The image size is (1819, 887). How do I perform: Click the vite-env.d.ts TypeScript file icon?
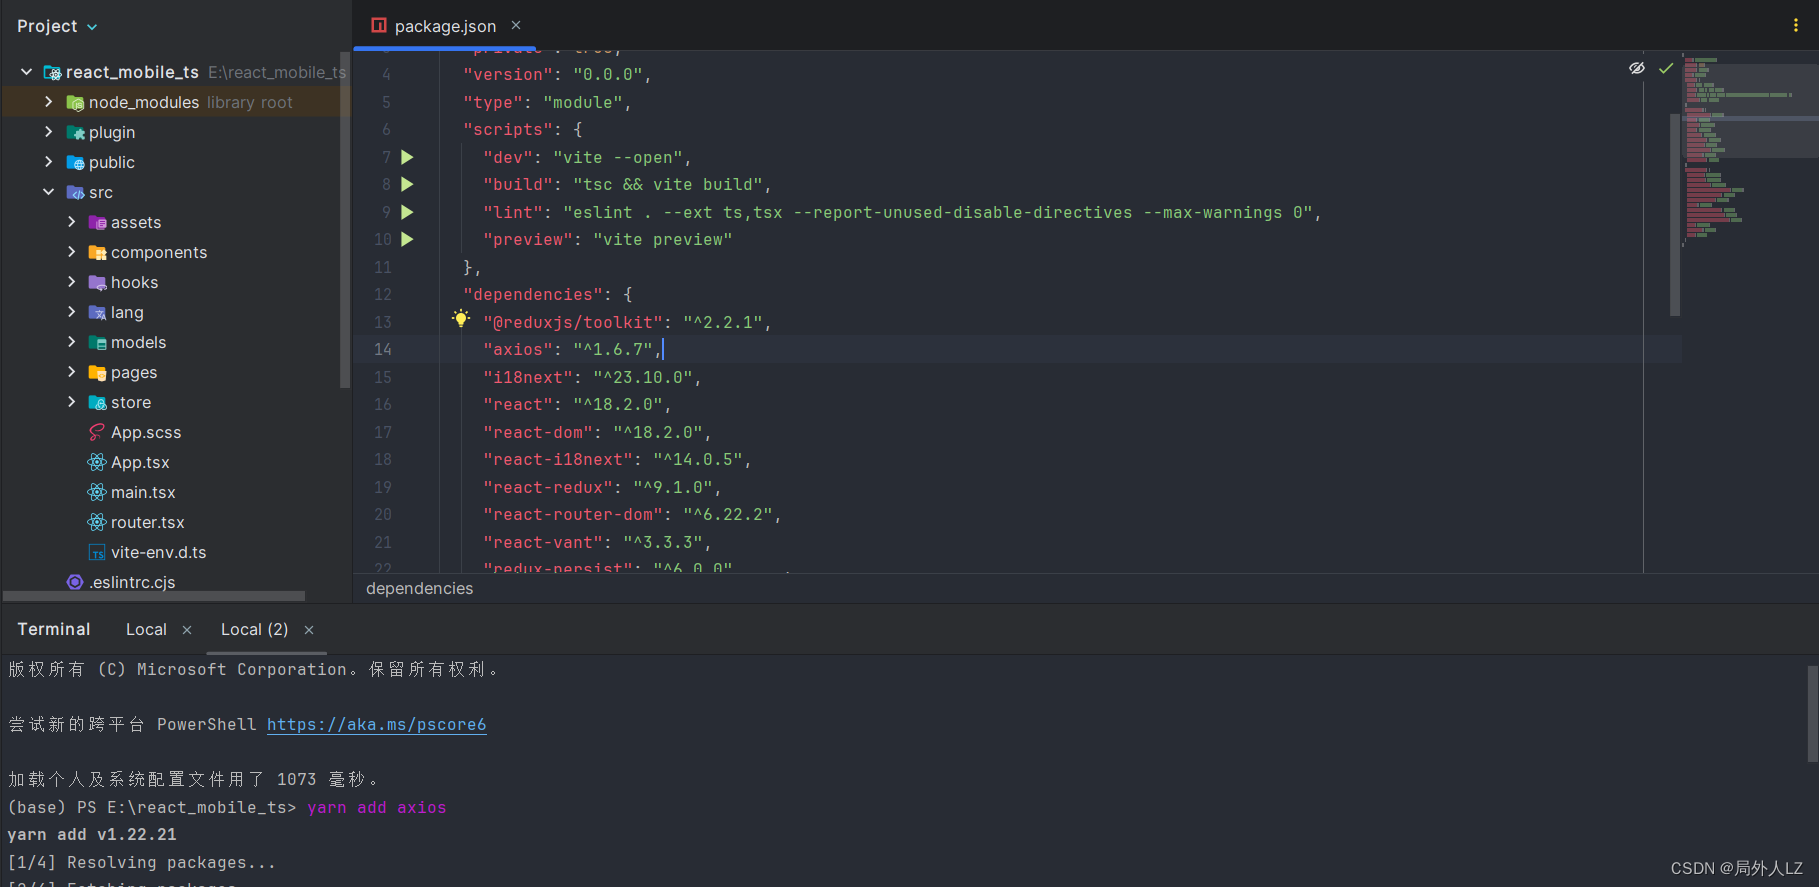pos(97,552)
